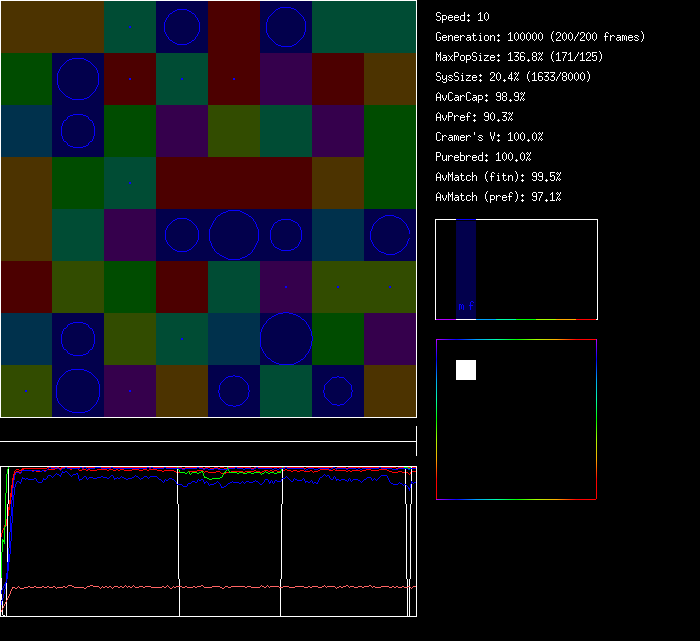
Task: Click the largest circle in the fifth grid row
Action: pyautogui.click(x=234, y=235)
